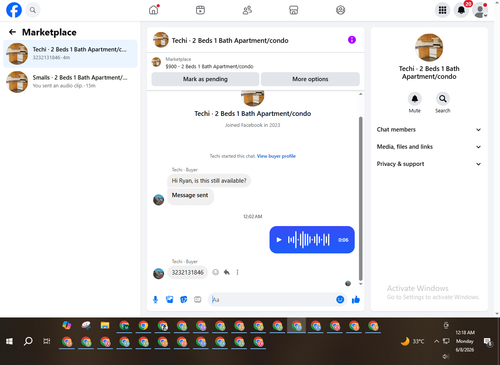React to 3232131846 message with emoji

pos(216,272)
